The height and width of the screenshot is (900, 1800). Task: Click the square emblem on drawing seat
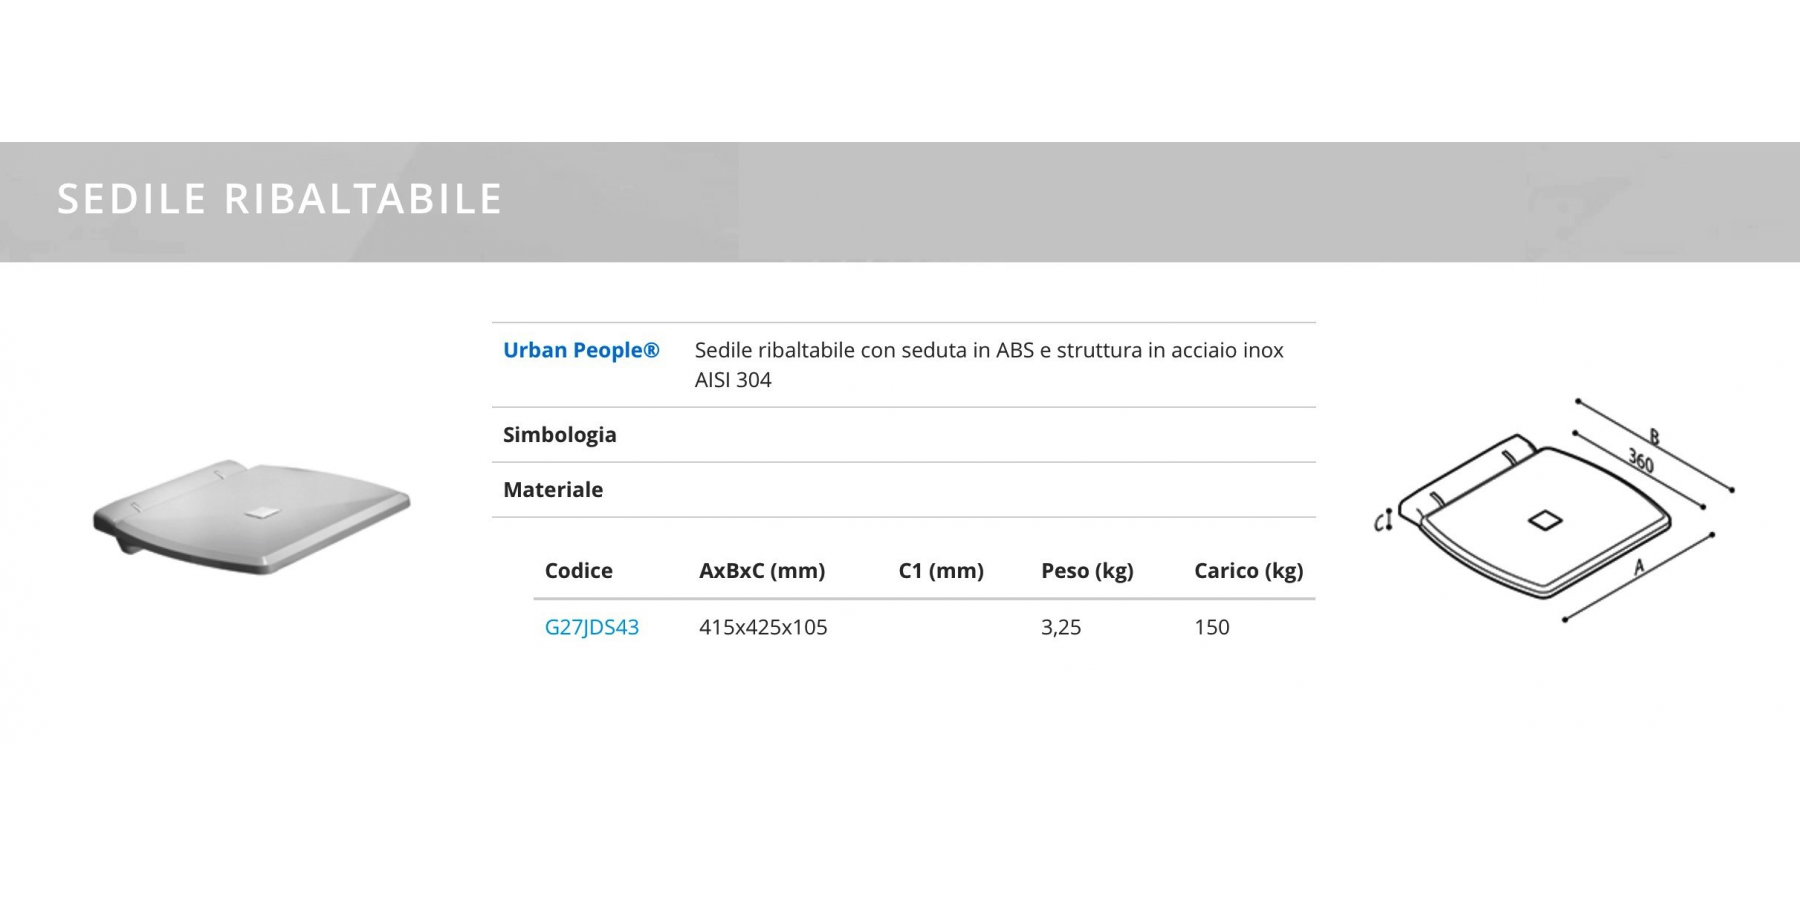[x=1544, y=520]
